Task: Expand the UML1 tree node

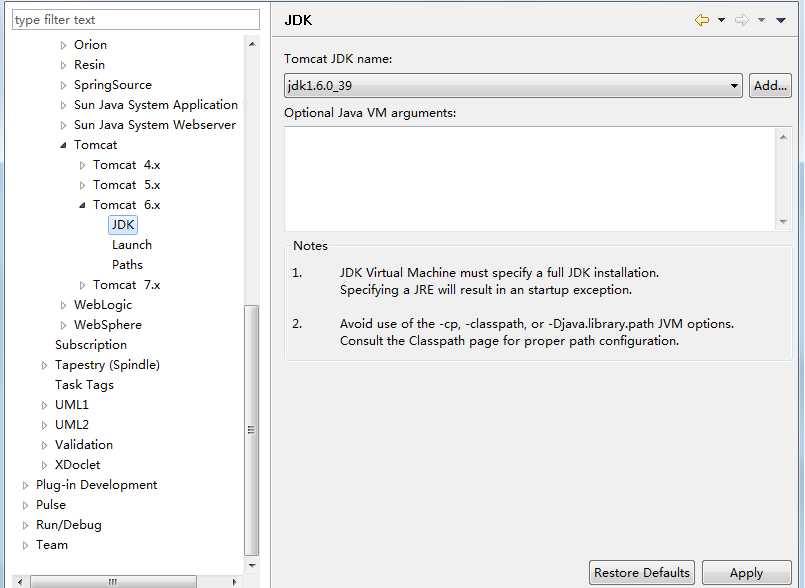Action: (x=44, y=406)
